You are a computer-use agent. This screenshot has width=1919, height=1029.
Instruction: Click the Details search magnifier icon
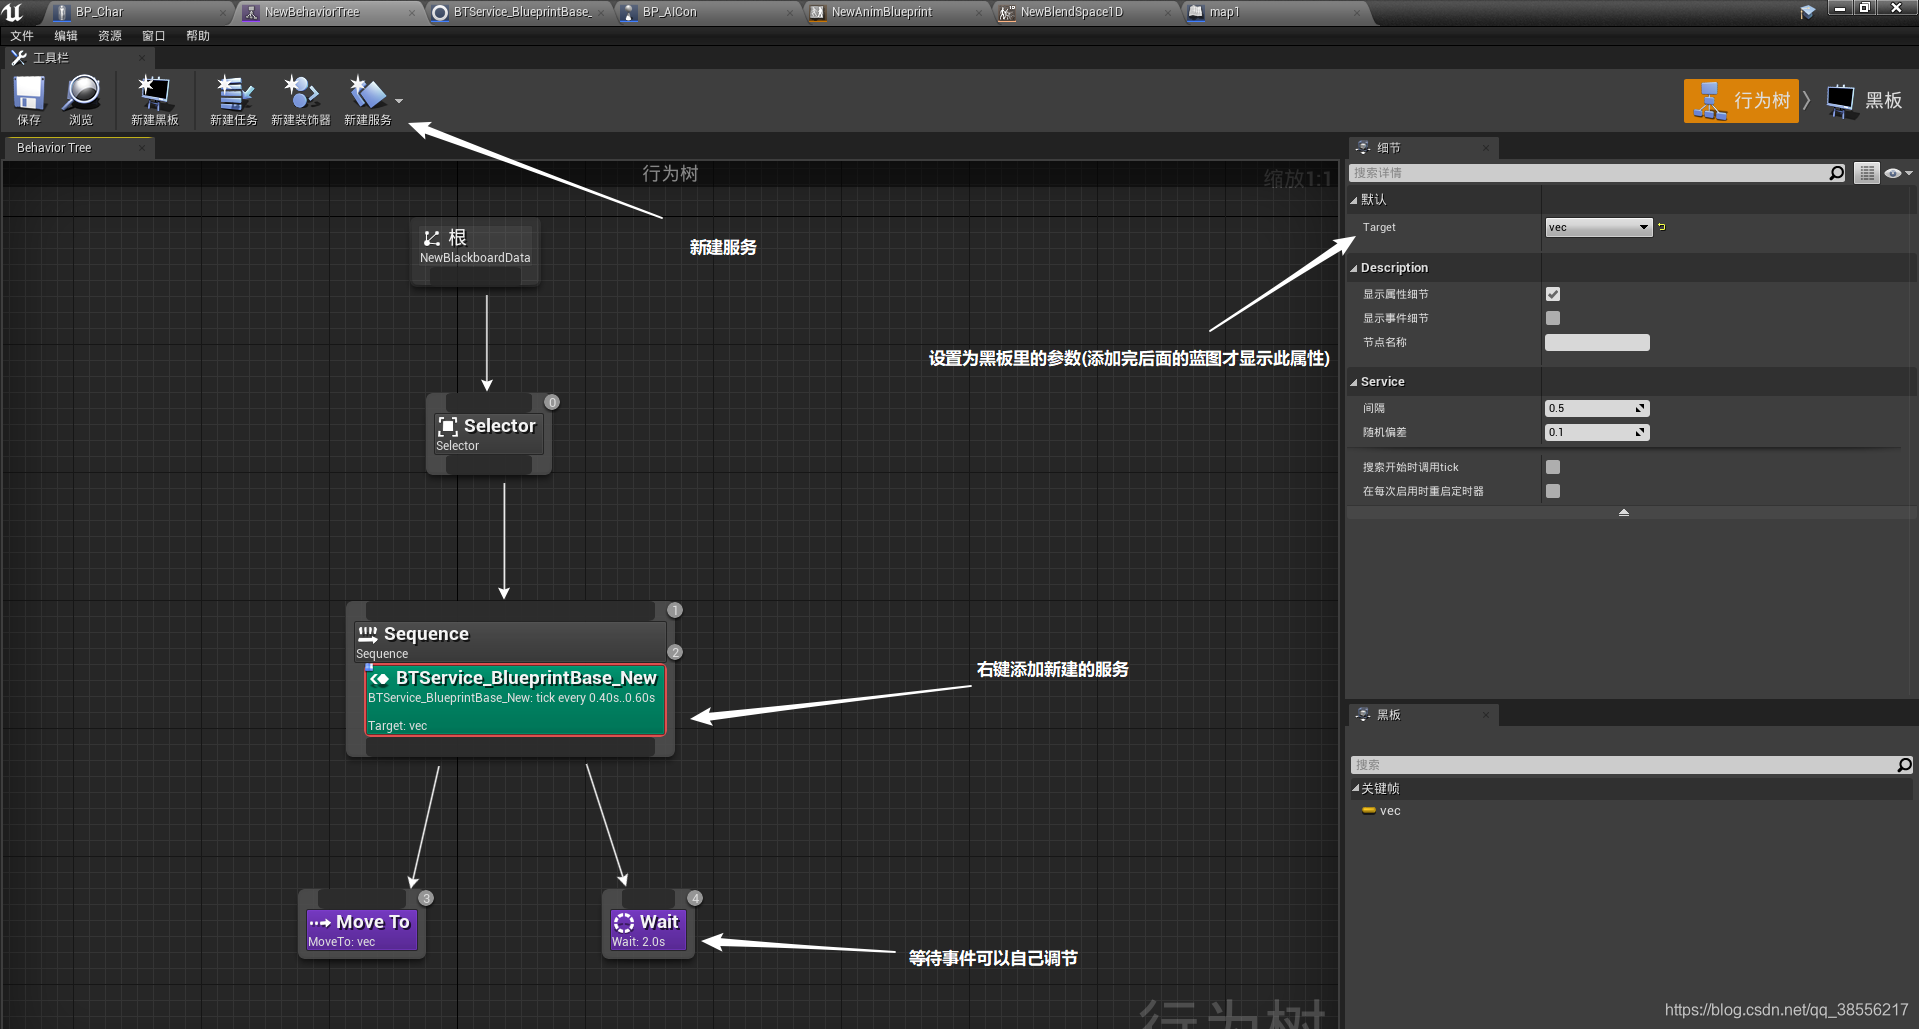click(x=1837, y=173)
